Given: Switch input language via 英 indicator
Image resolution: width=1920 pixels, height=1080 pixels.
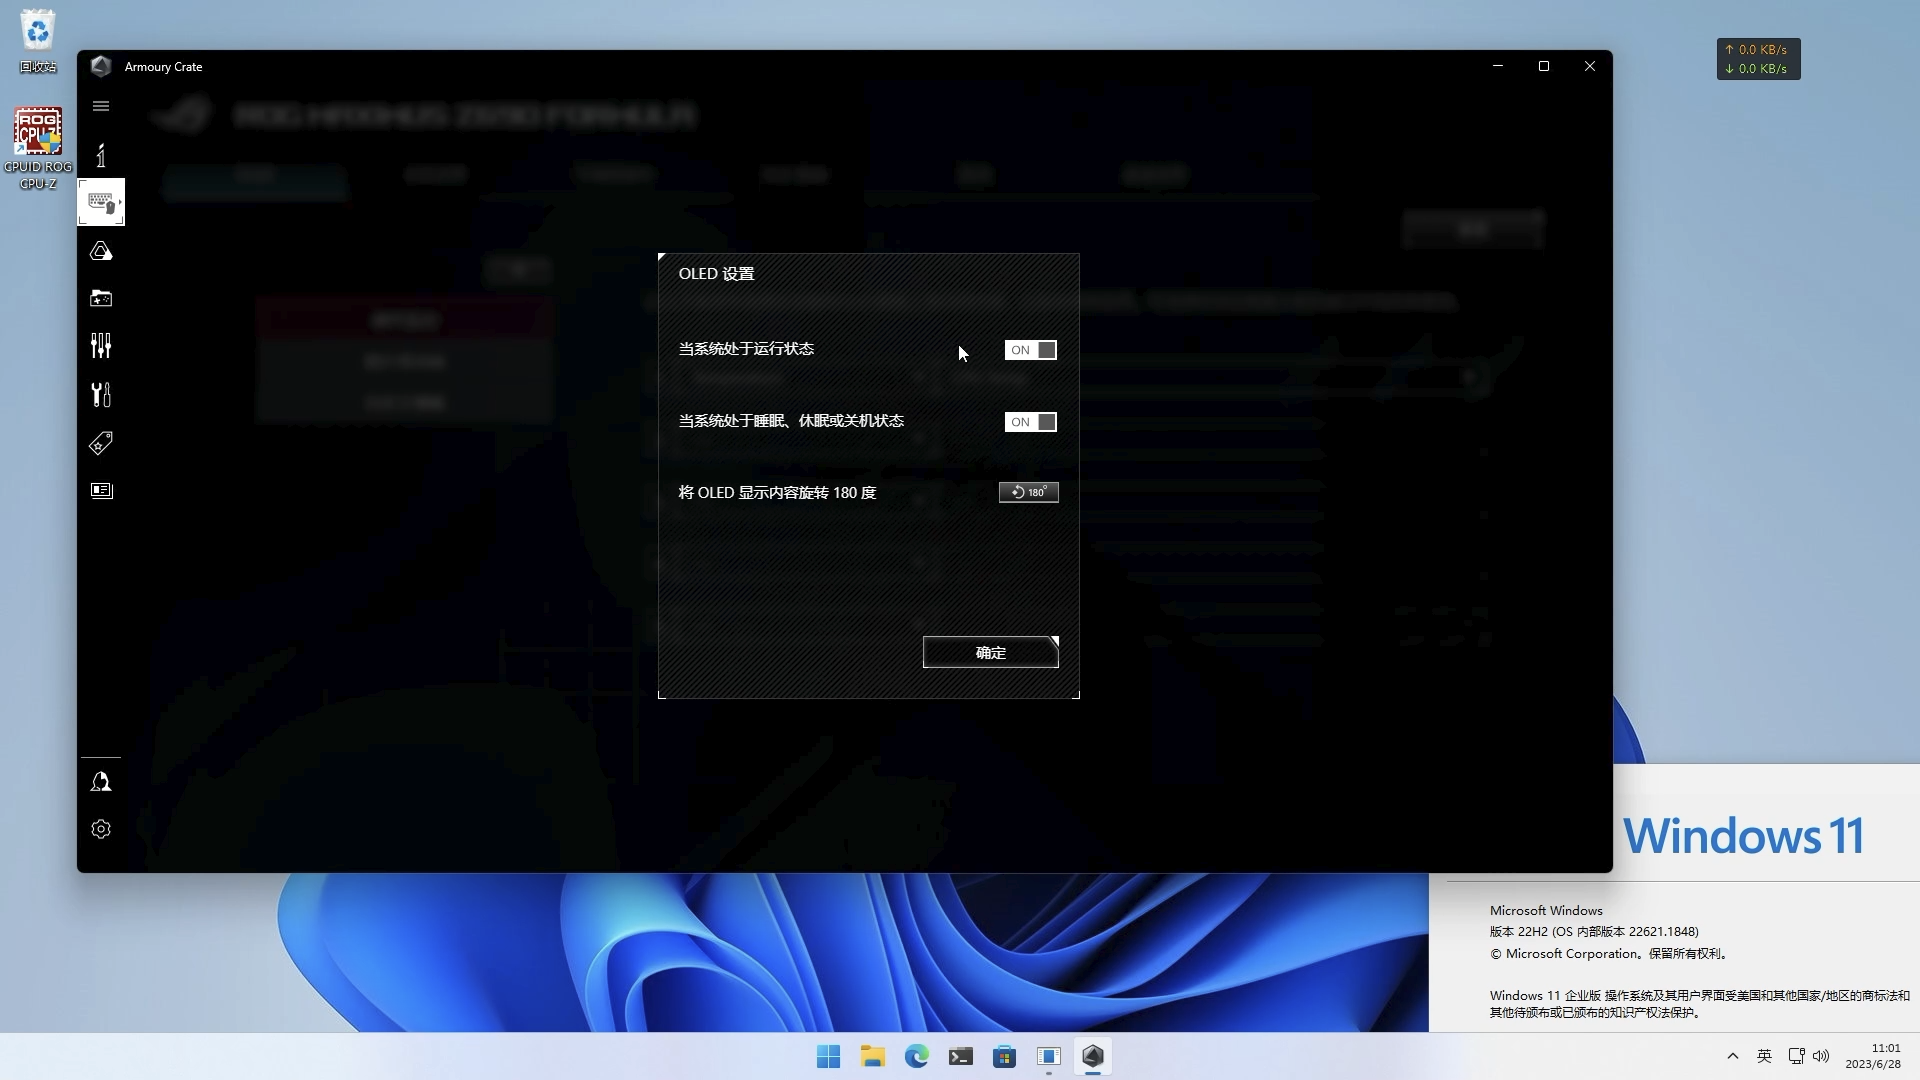Looking at the screenshot, I should 1764,1056.
